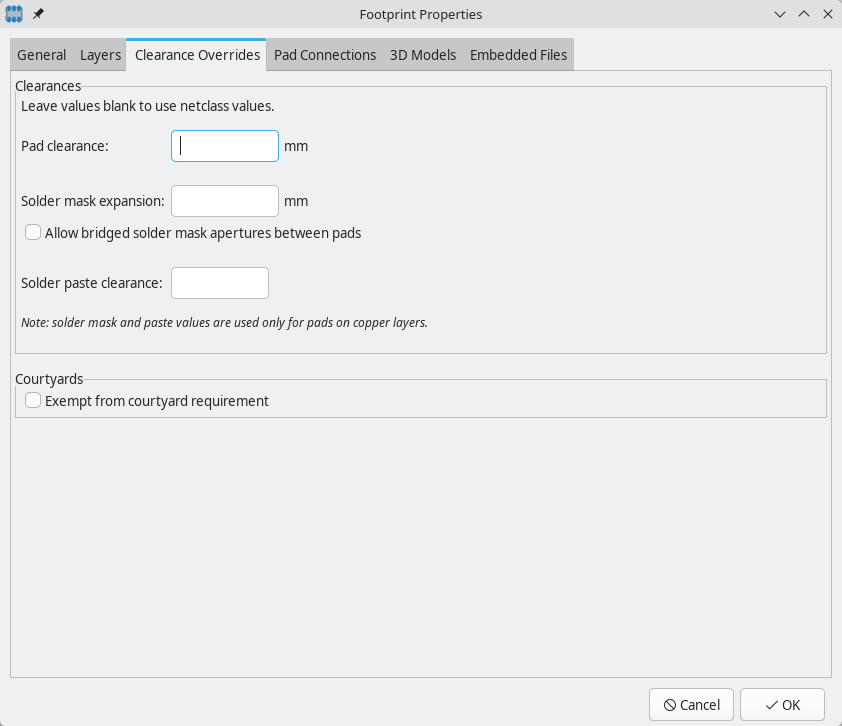Open the Layers tab
This screenshot has width=842, height=726.
coord(99,54)
